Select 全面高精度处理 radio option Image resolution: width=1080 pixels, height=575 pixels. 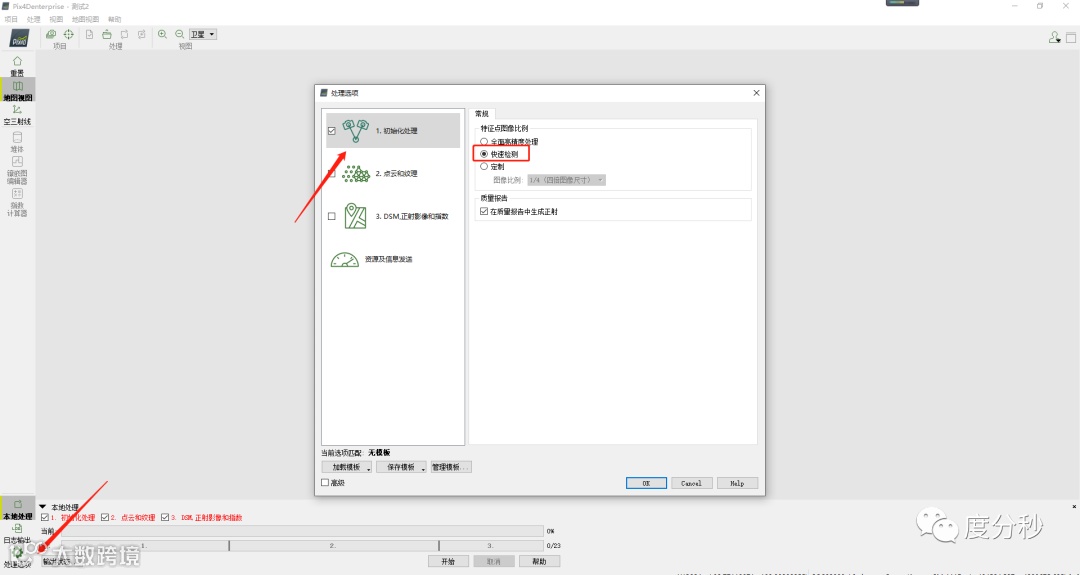coord(484,141)
